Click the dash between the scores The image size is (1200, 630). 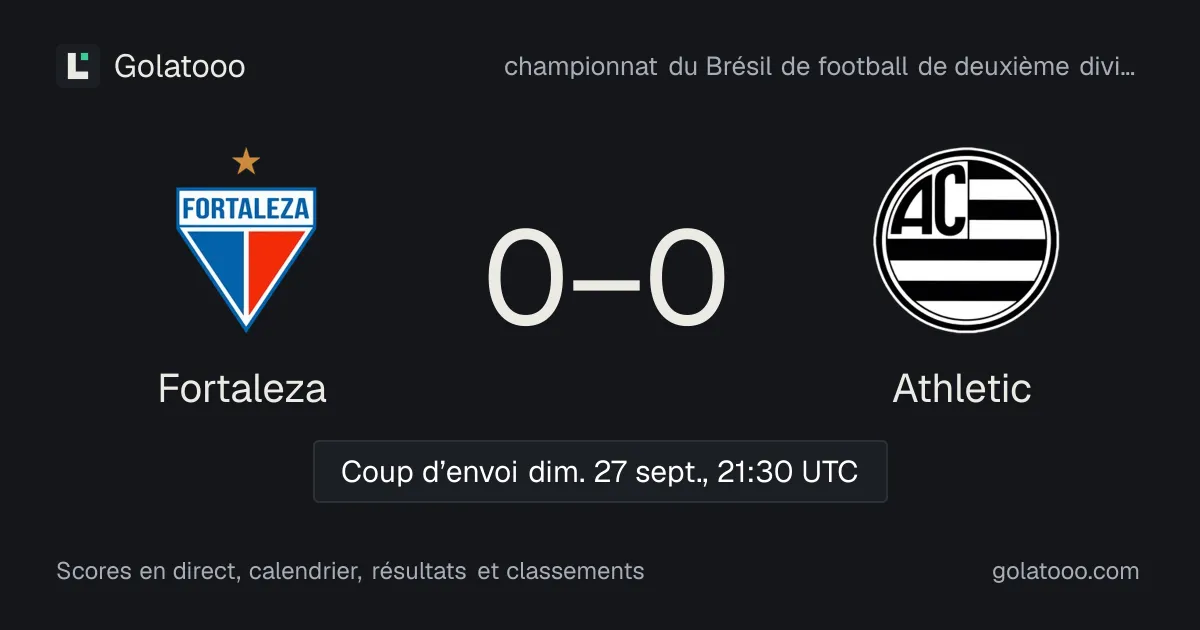coord(606,284)
